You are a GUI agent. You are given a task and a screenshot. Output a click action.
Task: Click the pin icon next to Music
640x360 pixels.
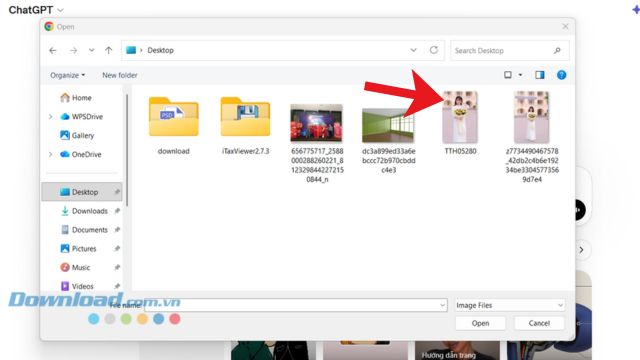click(x=117, y=267)
